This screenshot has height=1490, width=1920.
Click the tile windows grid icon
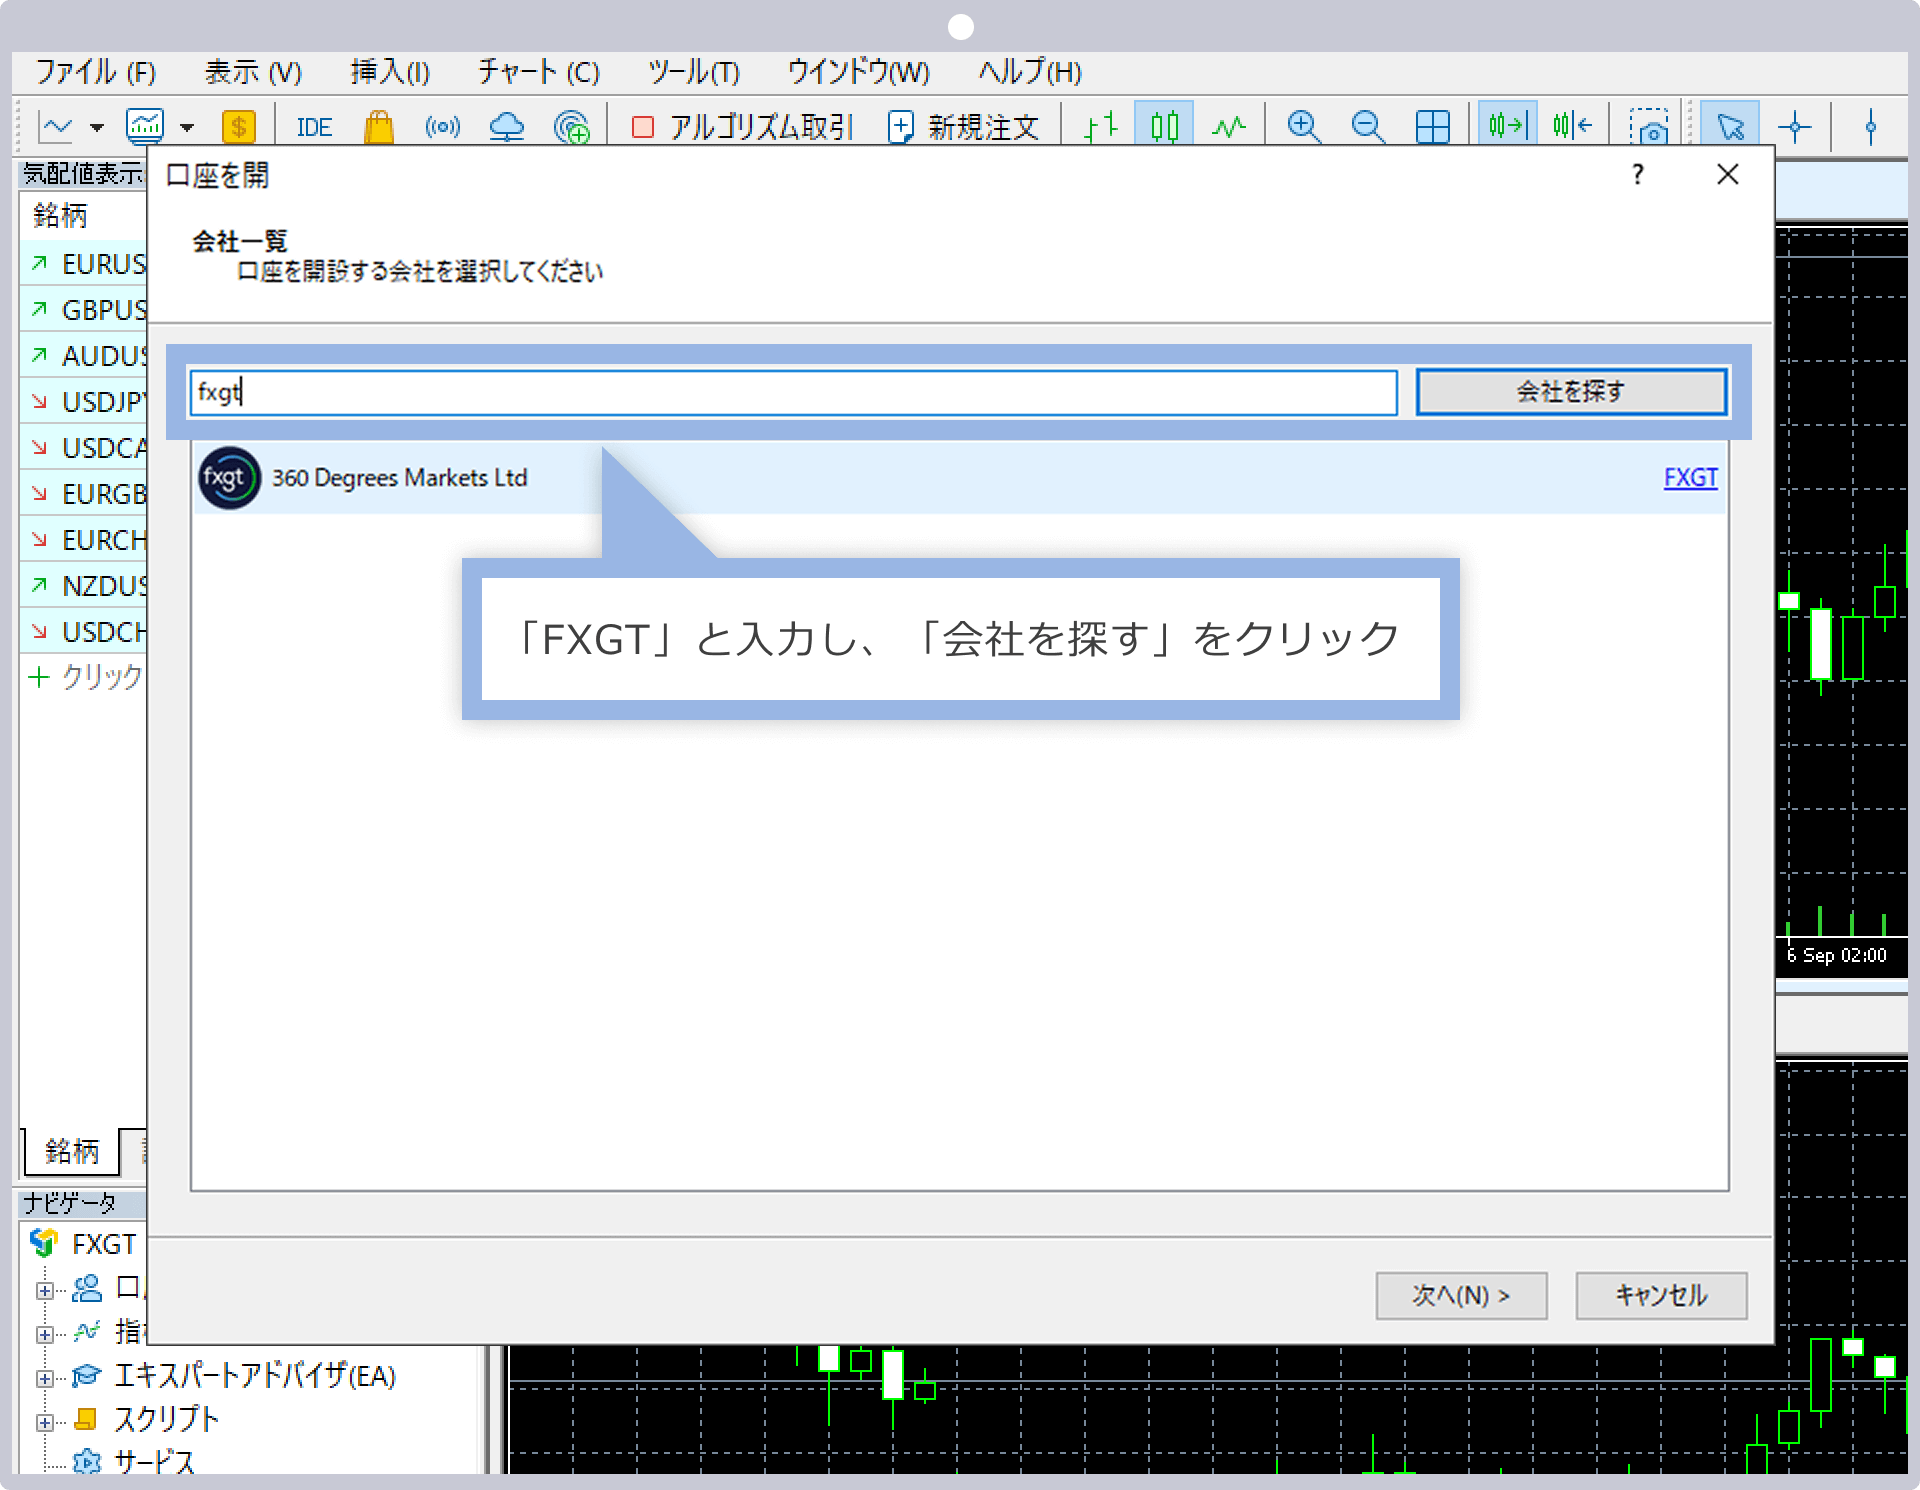[x=1432, y=127]
